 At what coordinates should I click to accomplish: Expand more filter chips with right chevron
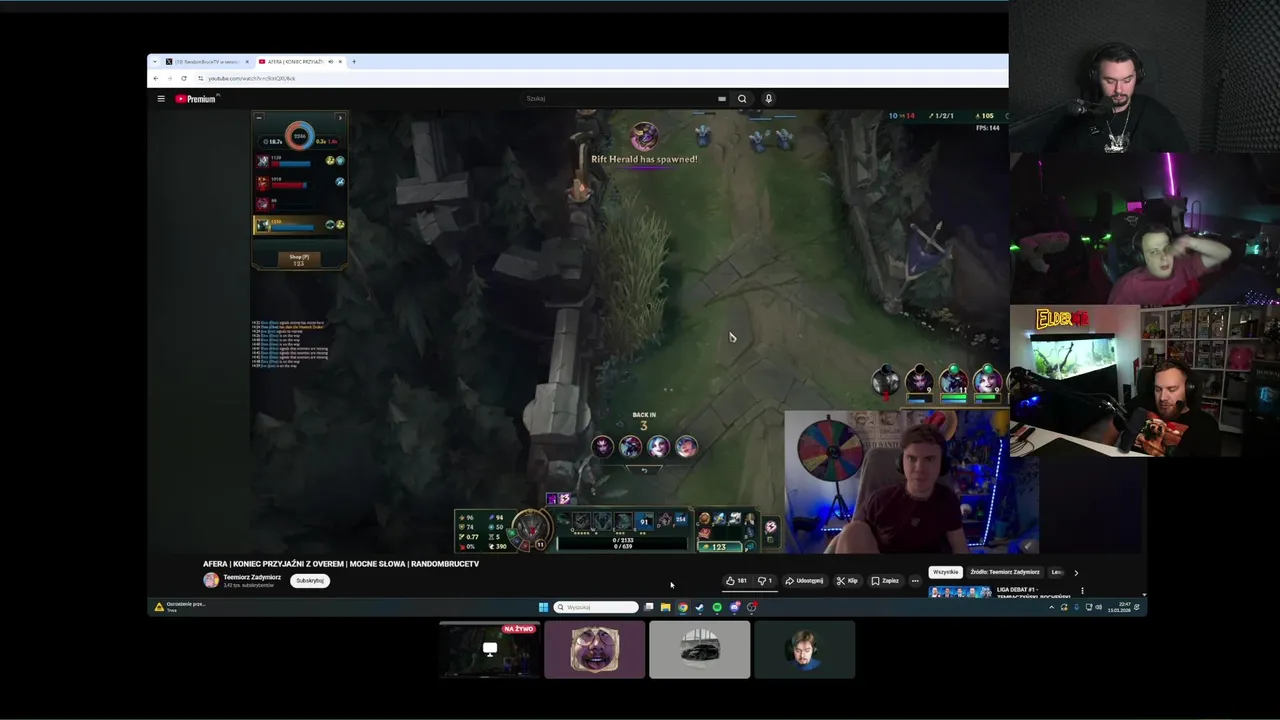1076,572
